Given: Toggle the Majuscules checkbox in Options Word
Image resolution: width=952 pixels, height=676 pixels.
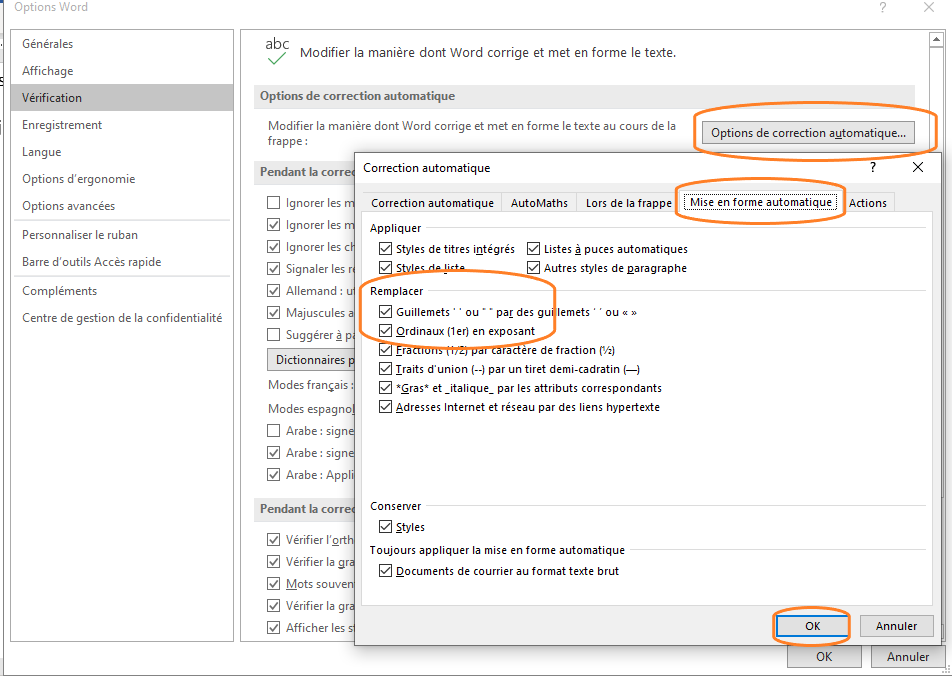Looking at the screenshot, I should click(274, 313).
